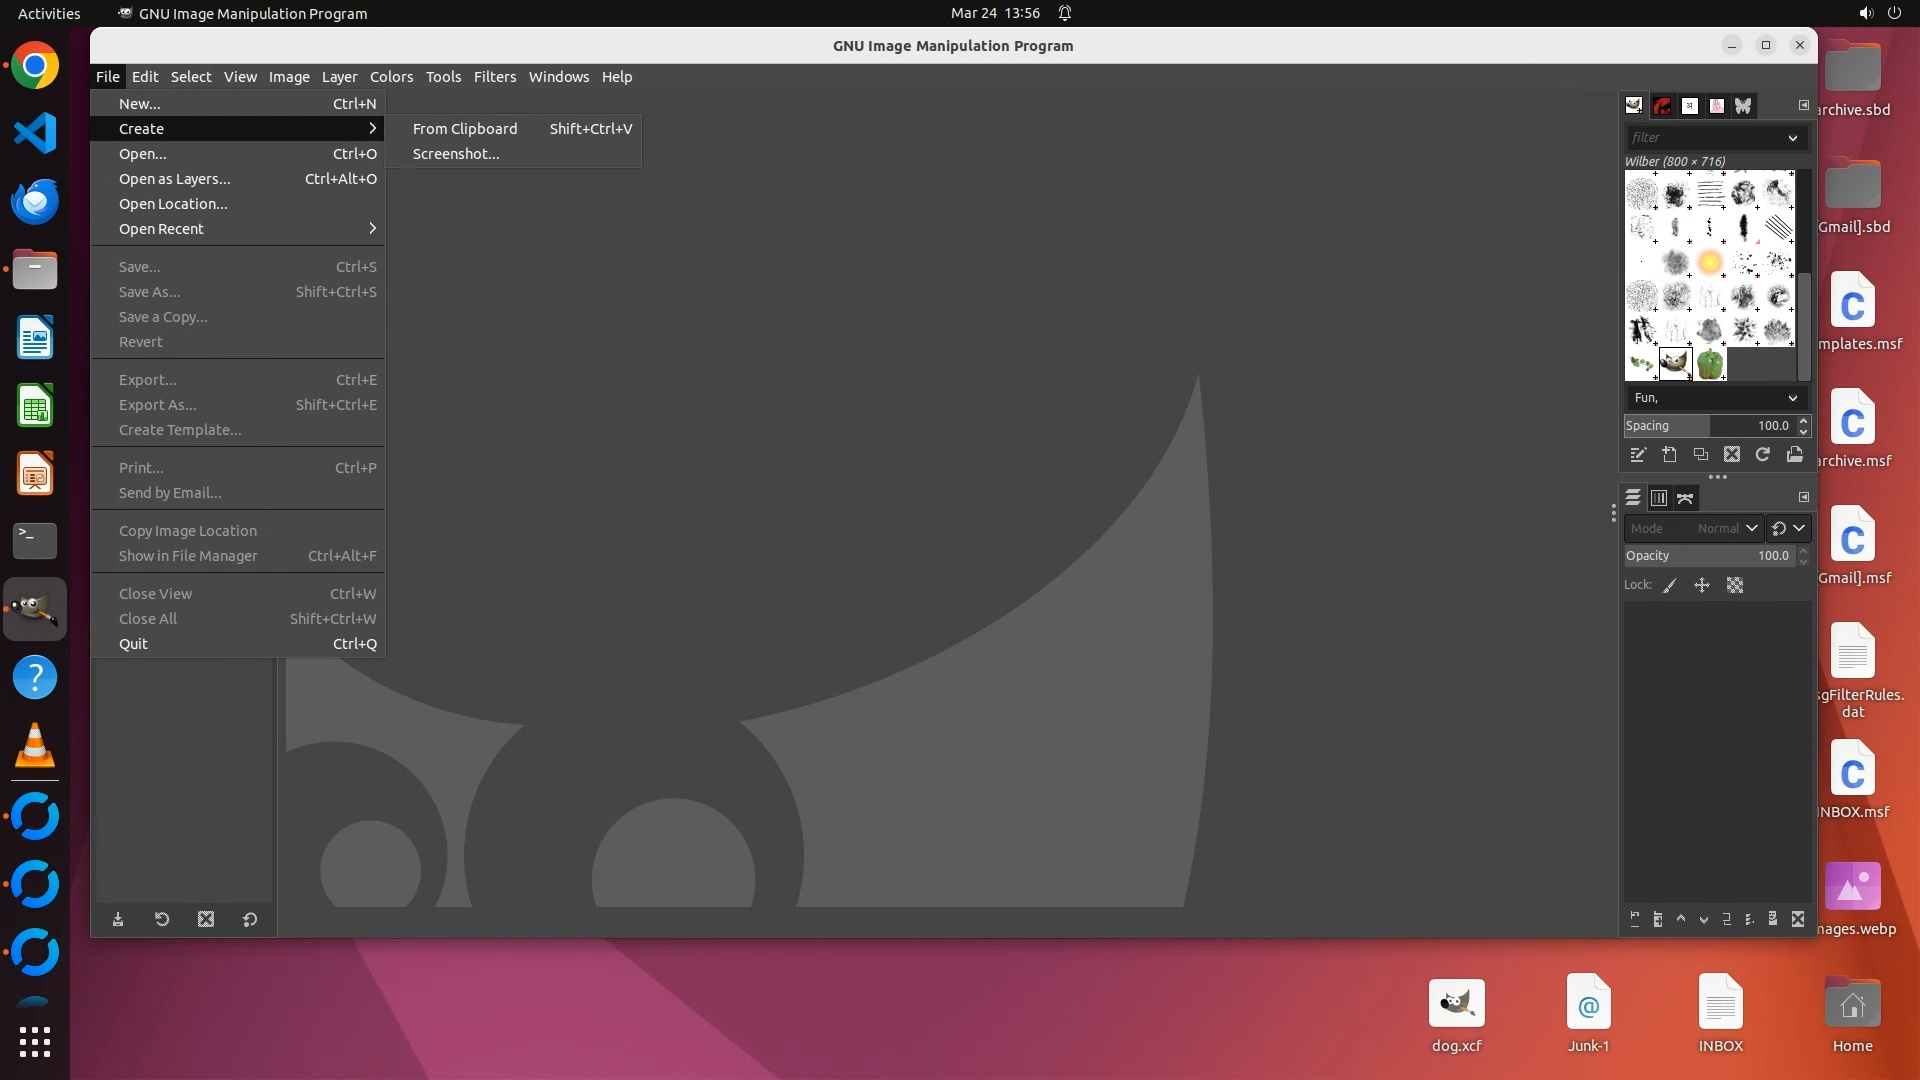The width and height of the screenshot is (1920, 1080).
Task: Choose From Clipboard in Create submenu
Action: (x=465, y=129)
